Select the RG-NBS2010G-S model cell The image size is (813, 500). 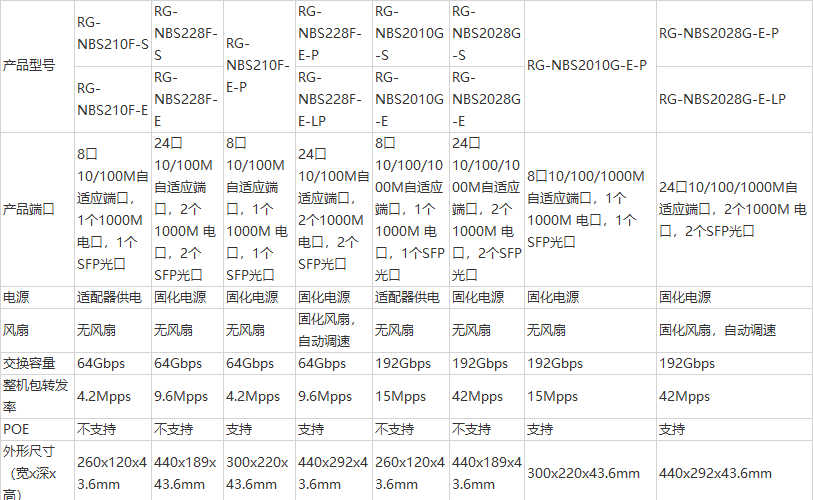point(409,33)
